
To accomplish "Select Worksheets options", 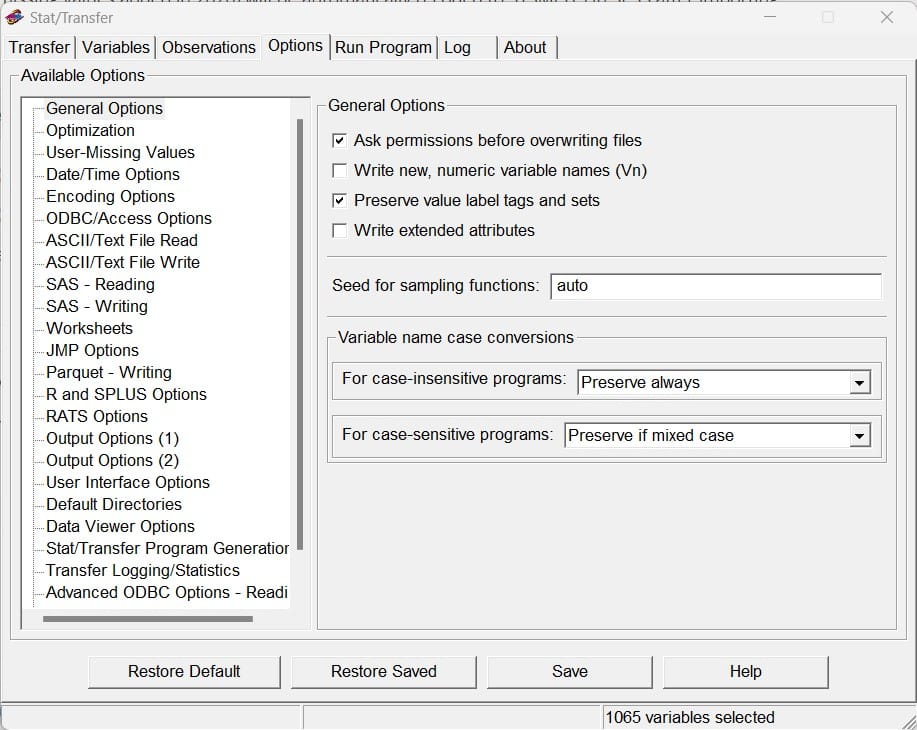I will 89,329.
